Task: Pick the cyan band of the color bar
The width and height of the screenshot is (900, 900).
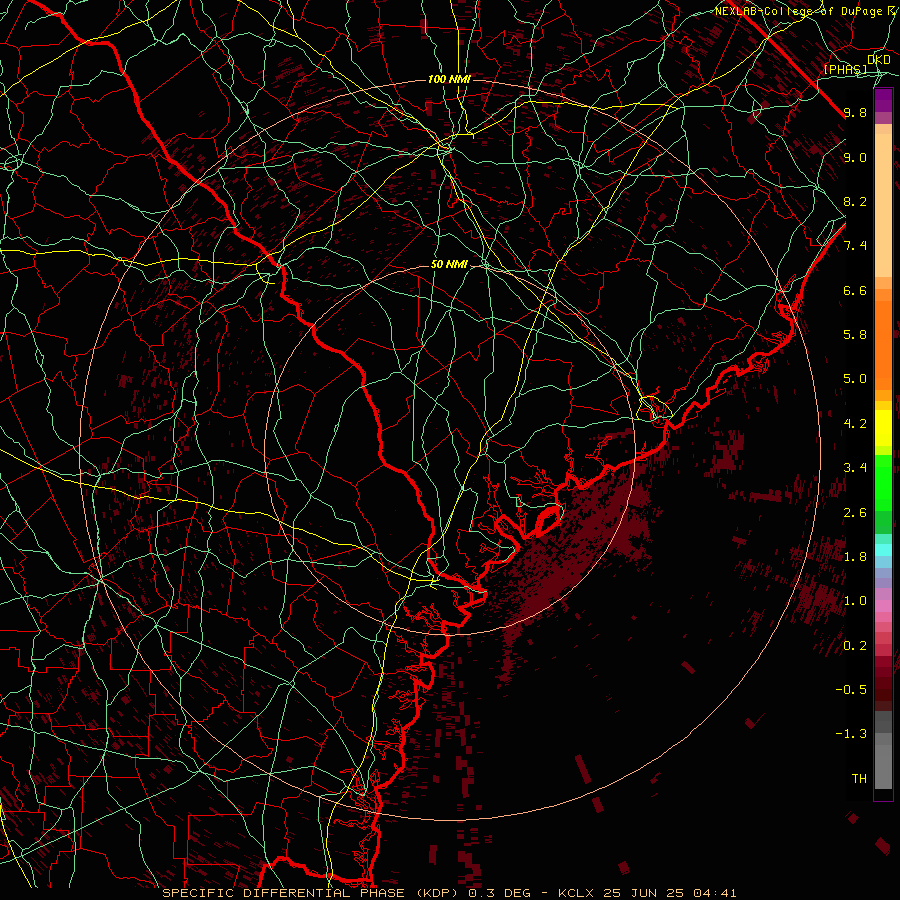Action: click(883, 550)
